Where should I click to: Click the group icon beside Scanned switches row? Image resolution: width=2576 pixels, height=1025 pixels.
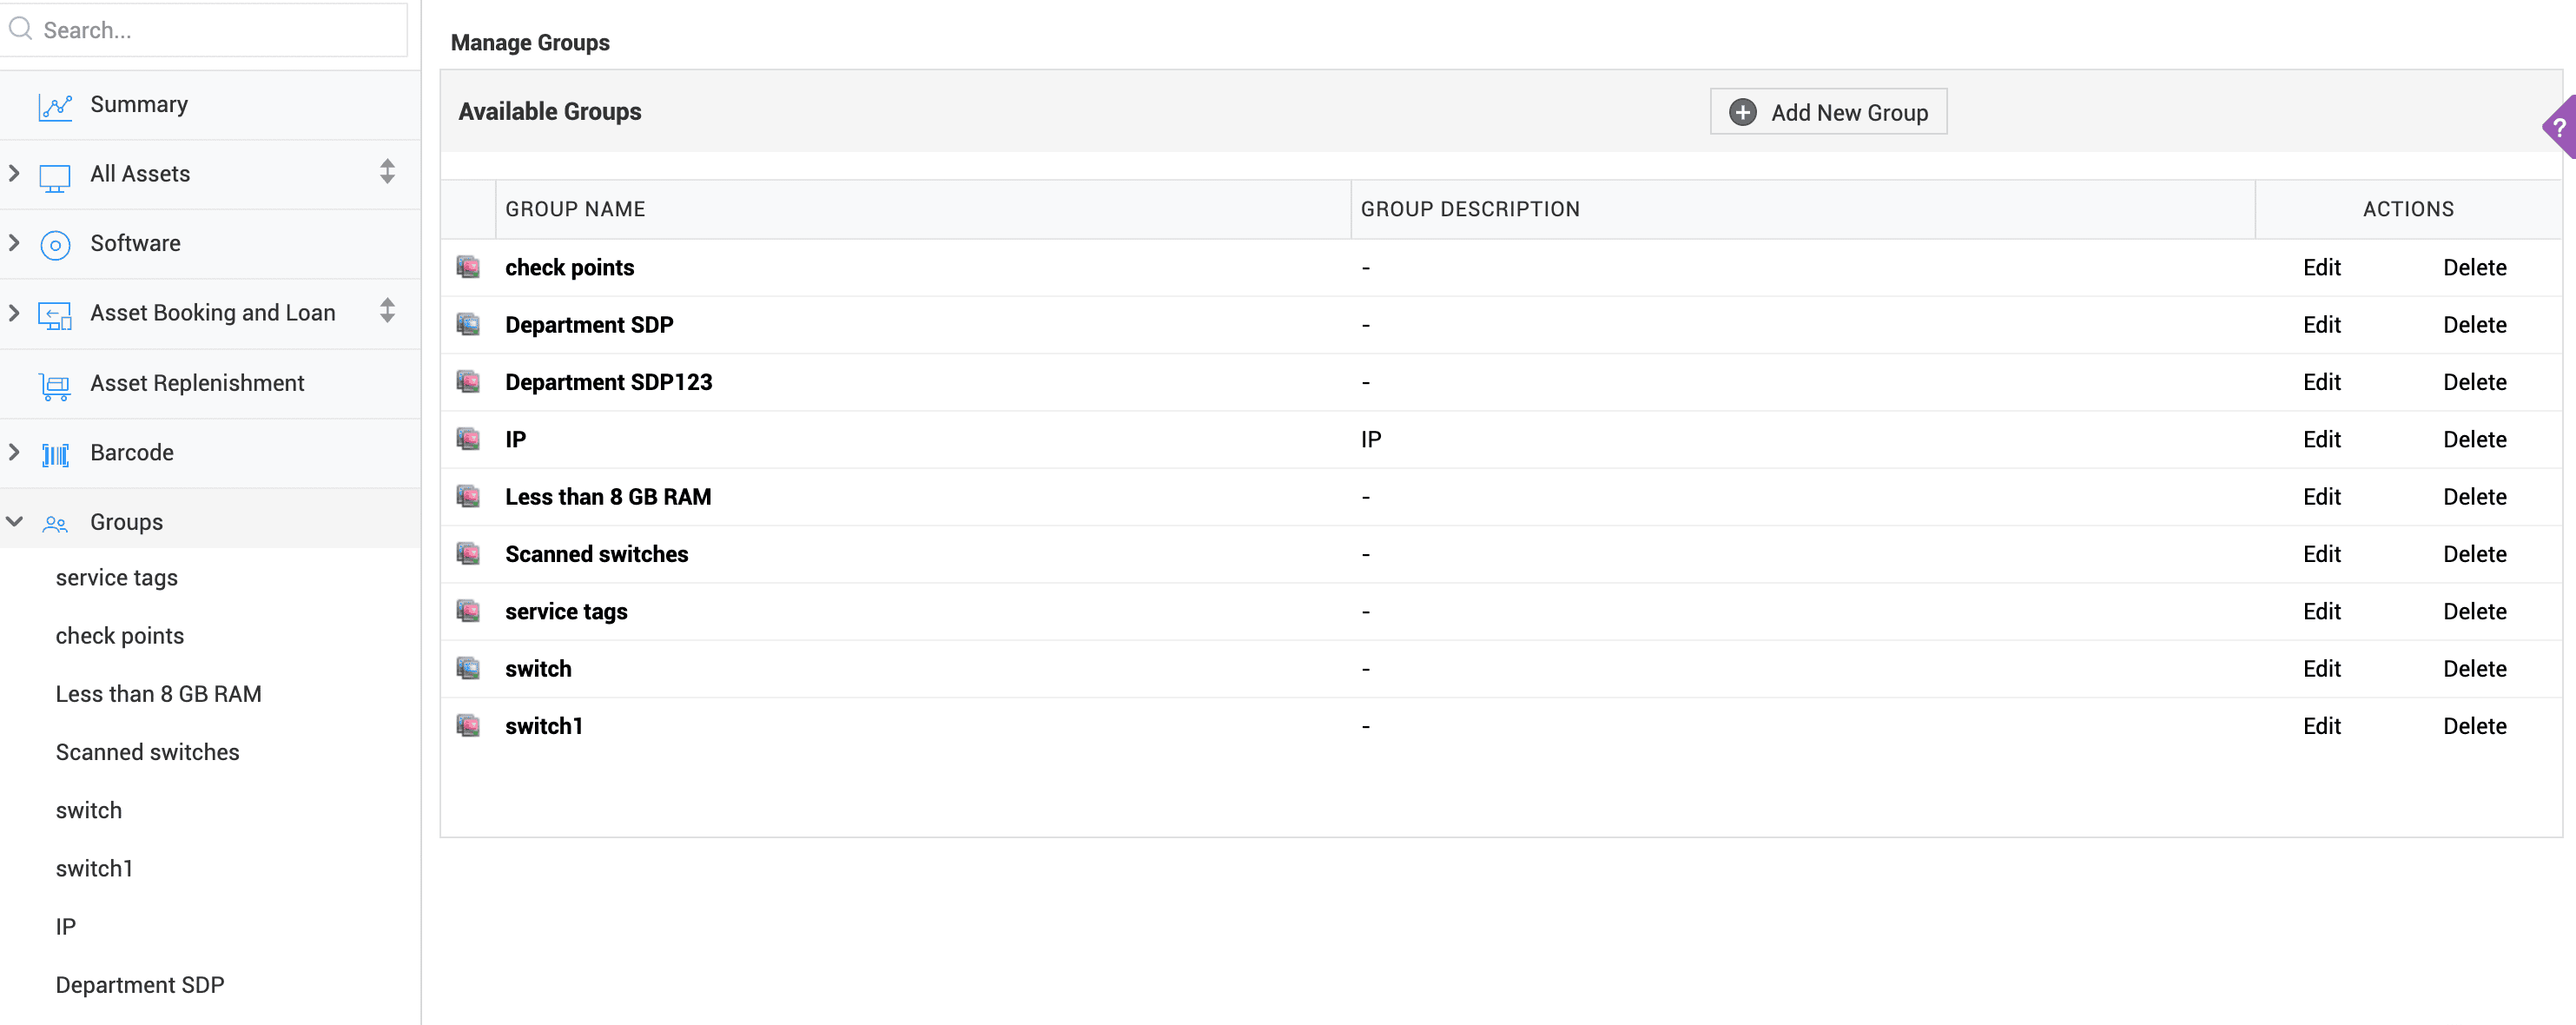[468, 553]
